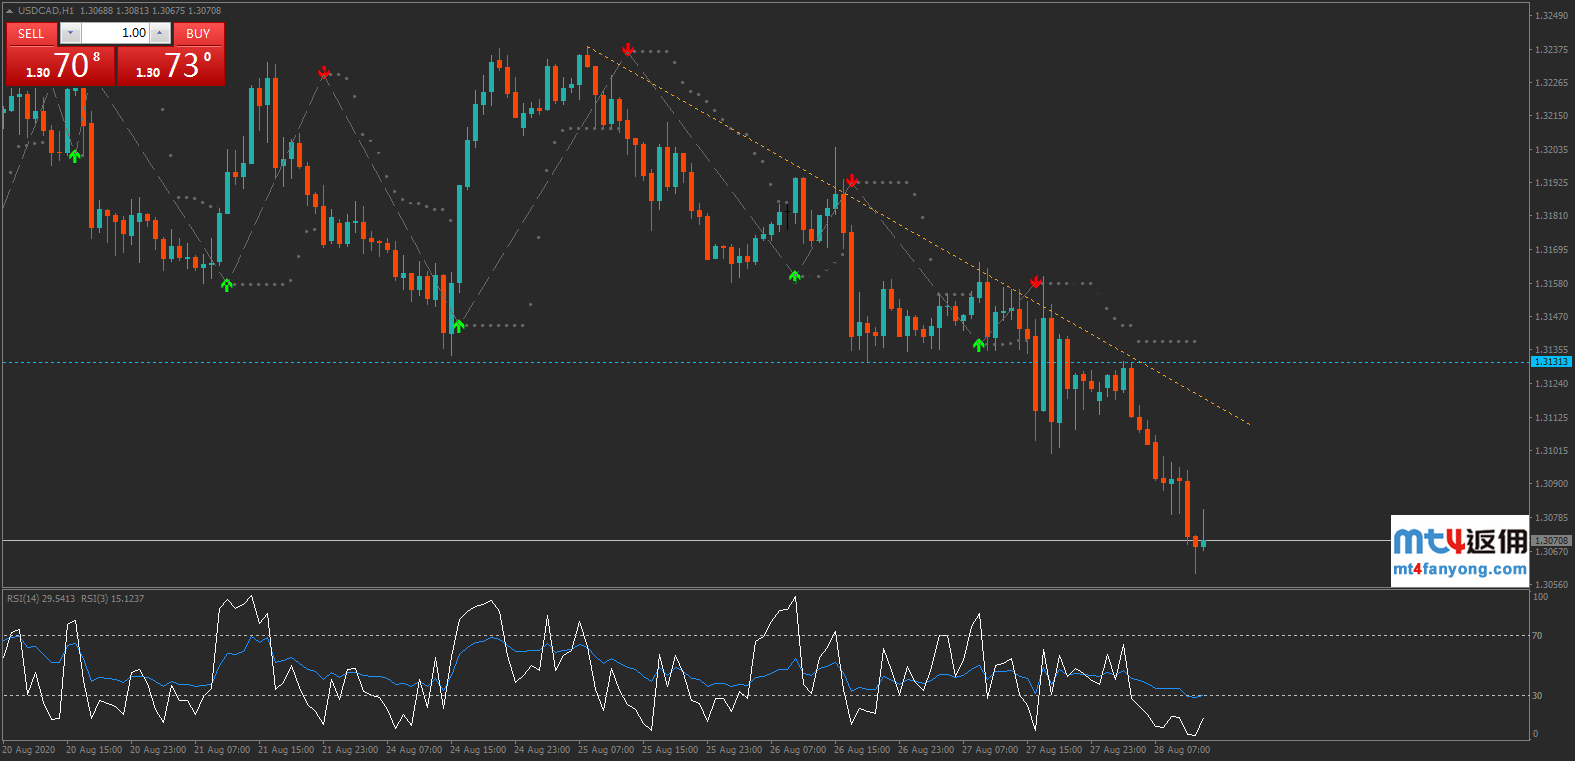Click the leftmost red down arrow signal
This screenshot has height=761, width=1575.
(x=324, y=73)
